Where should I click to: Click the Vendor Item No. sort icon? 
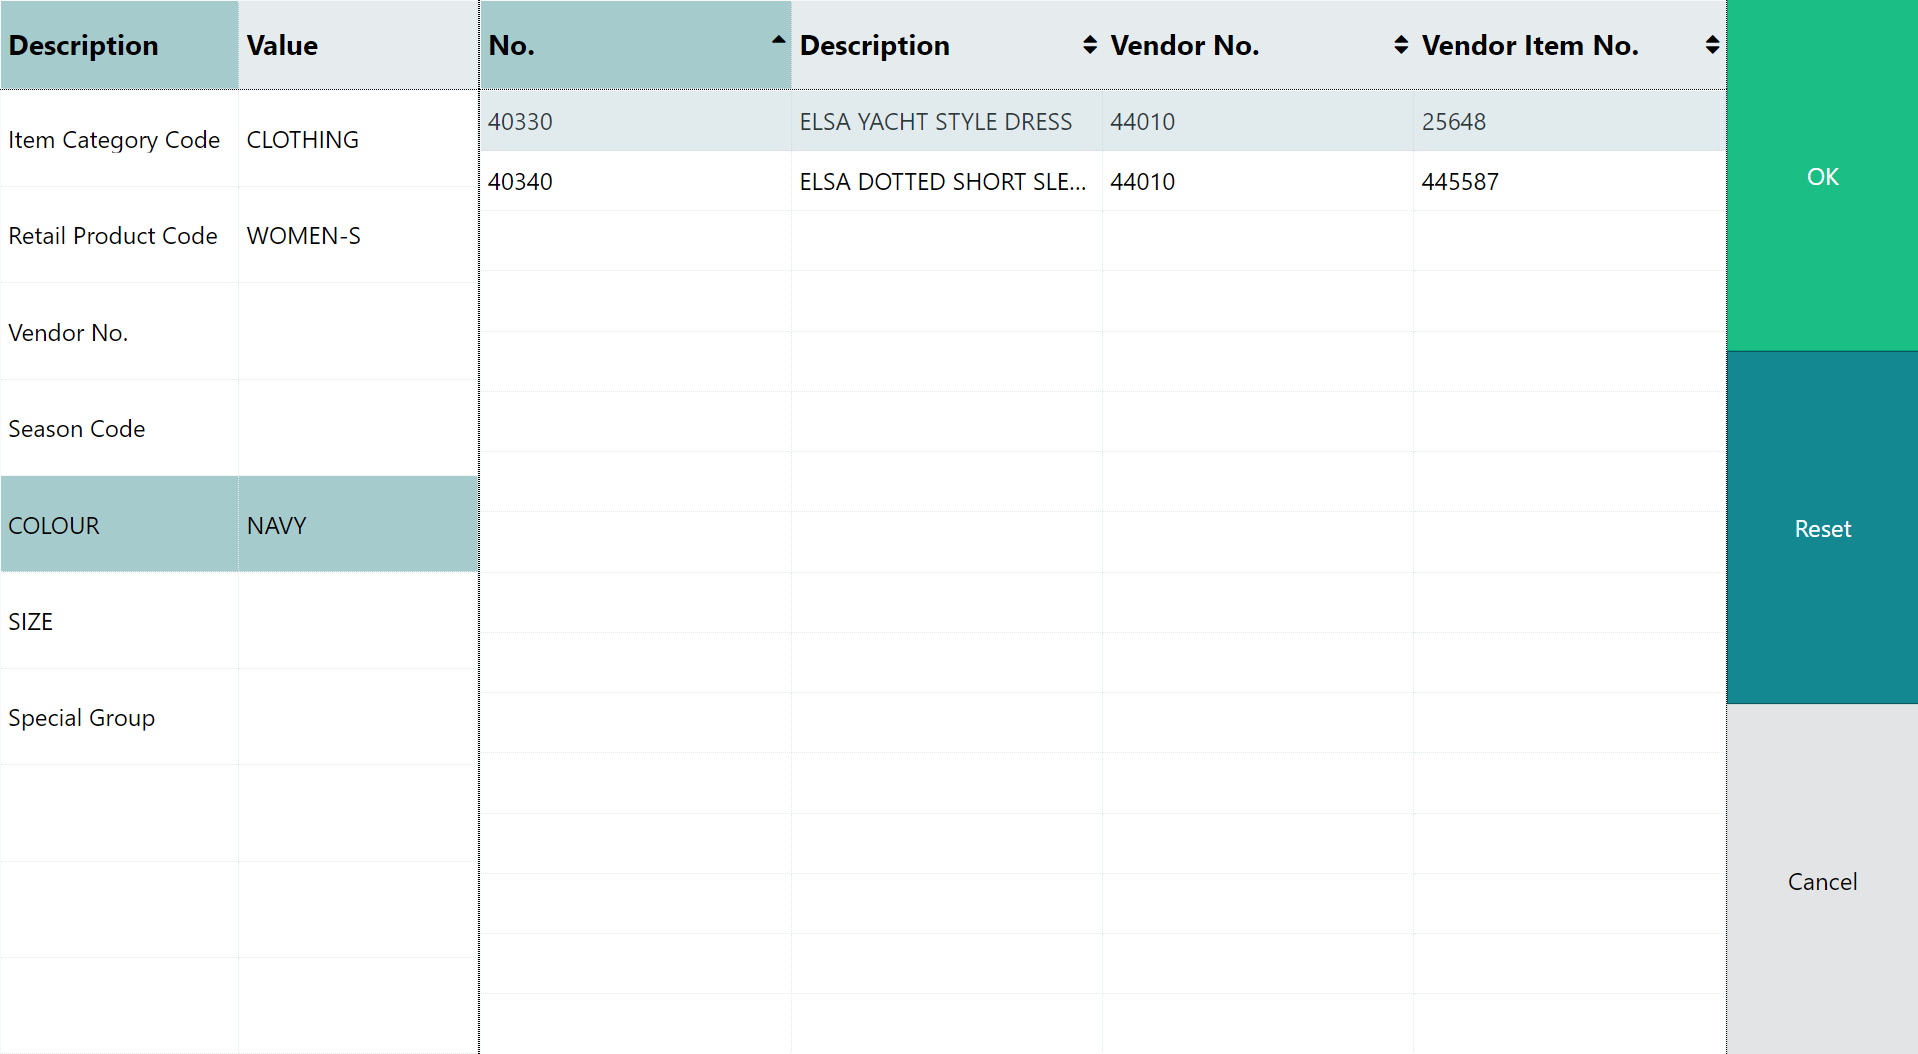pyautogui.click(x=1711, y=45)
